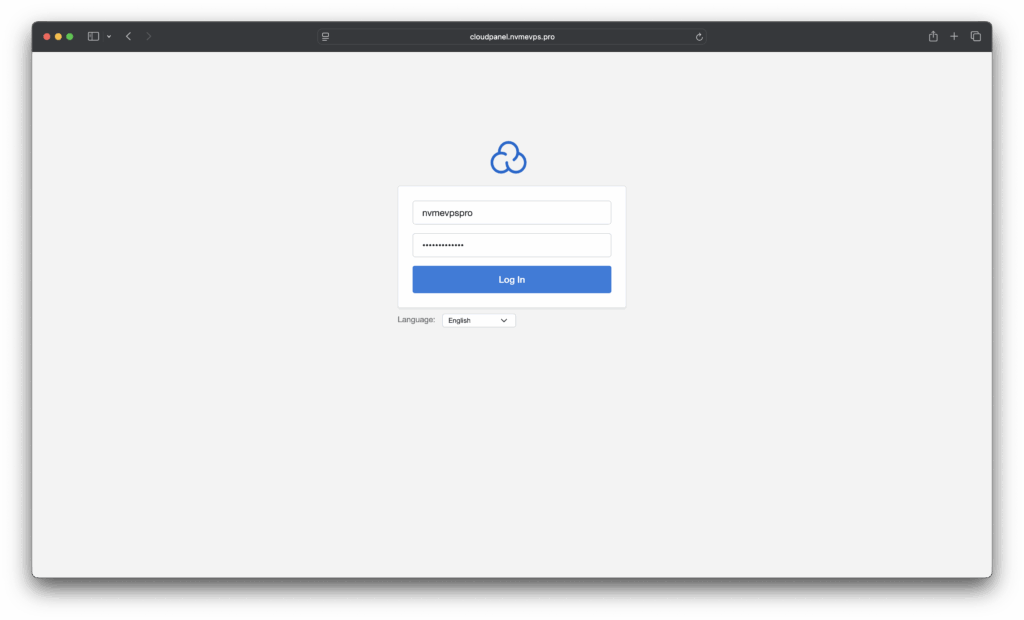Select the address bar URL text
This screenshot has width=1024, height=620.
(x=511, y=37)
